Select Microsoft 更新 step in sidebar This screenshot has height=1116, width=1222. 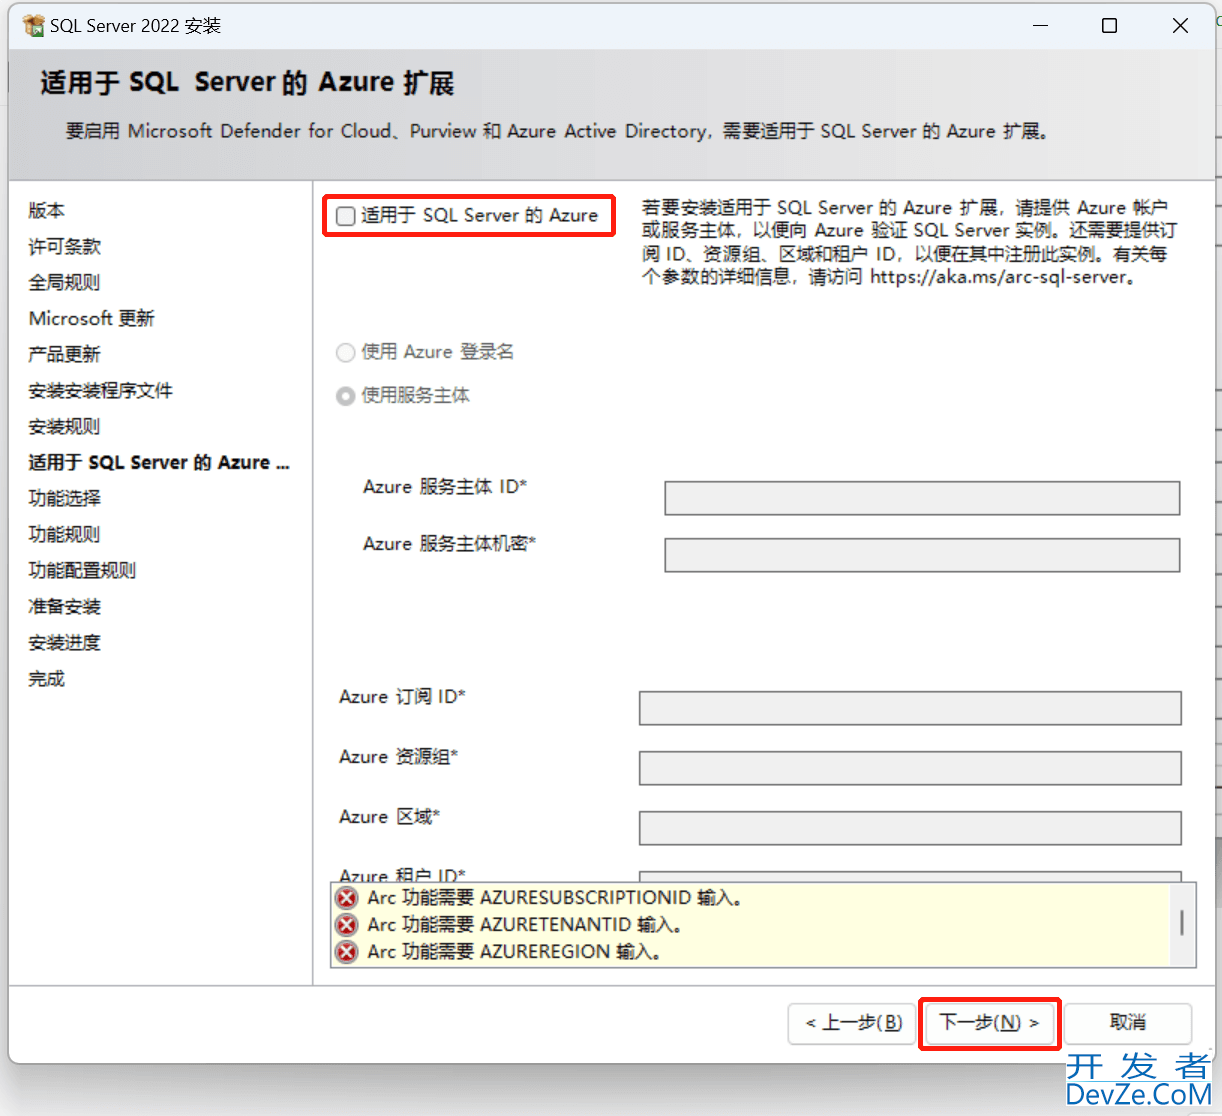(x=92, y=318)
